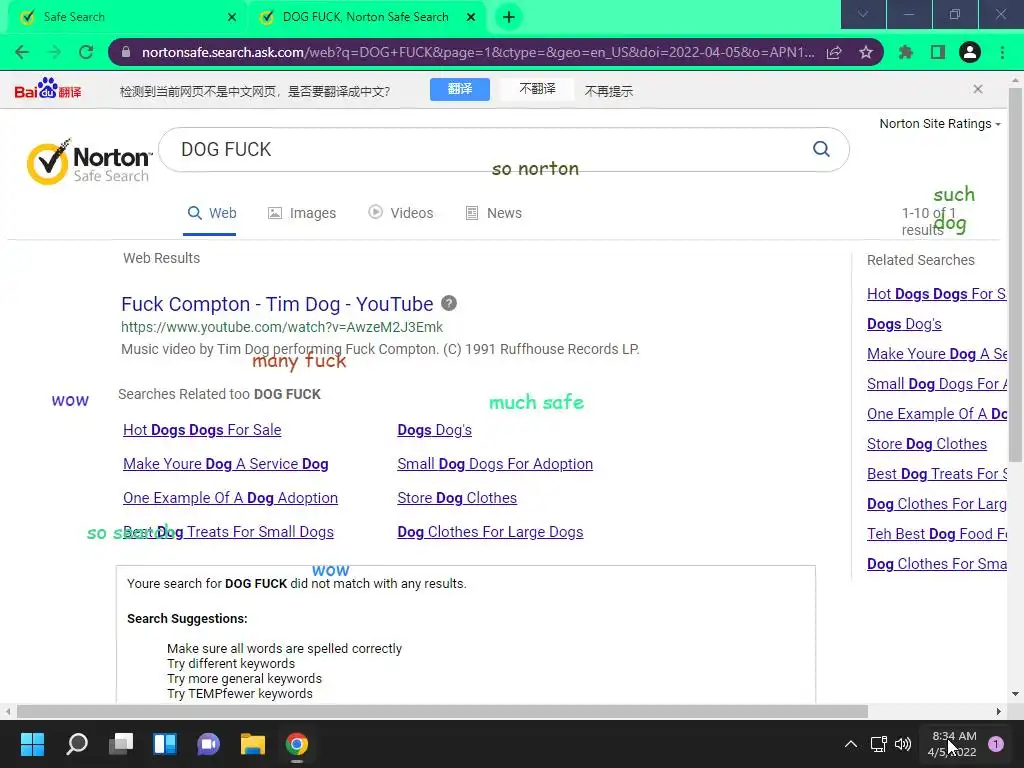
Task: Select the News results tab
Action: click(x=493, y=213)
